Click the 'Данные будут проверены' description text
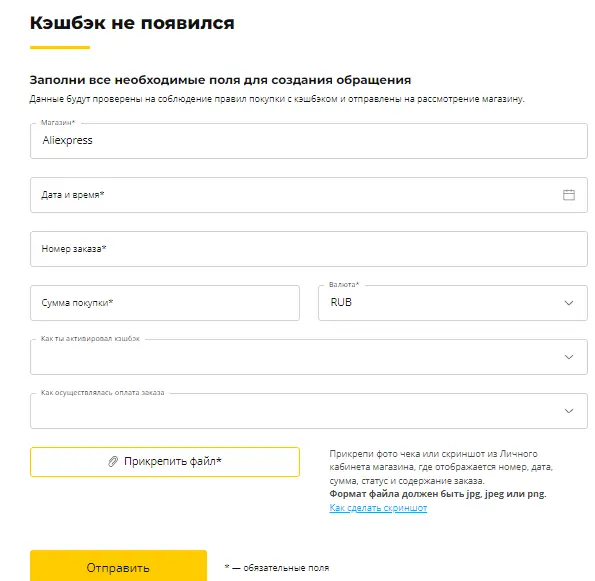595x581 pixels. tap(277, 99)
